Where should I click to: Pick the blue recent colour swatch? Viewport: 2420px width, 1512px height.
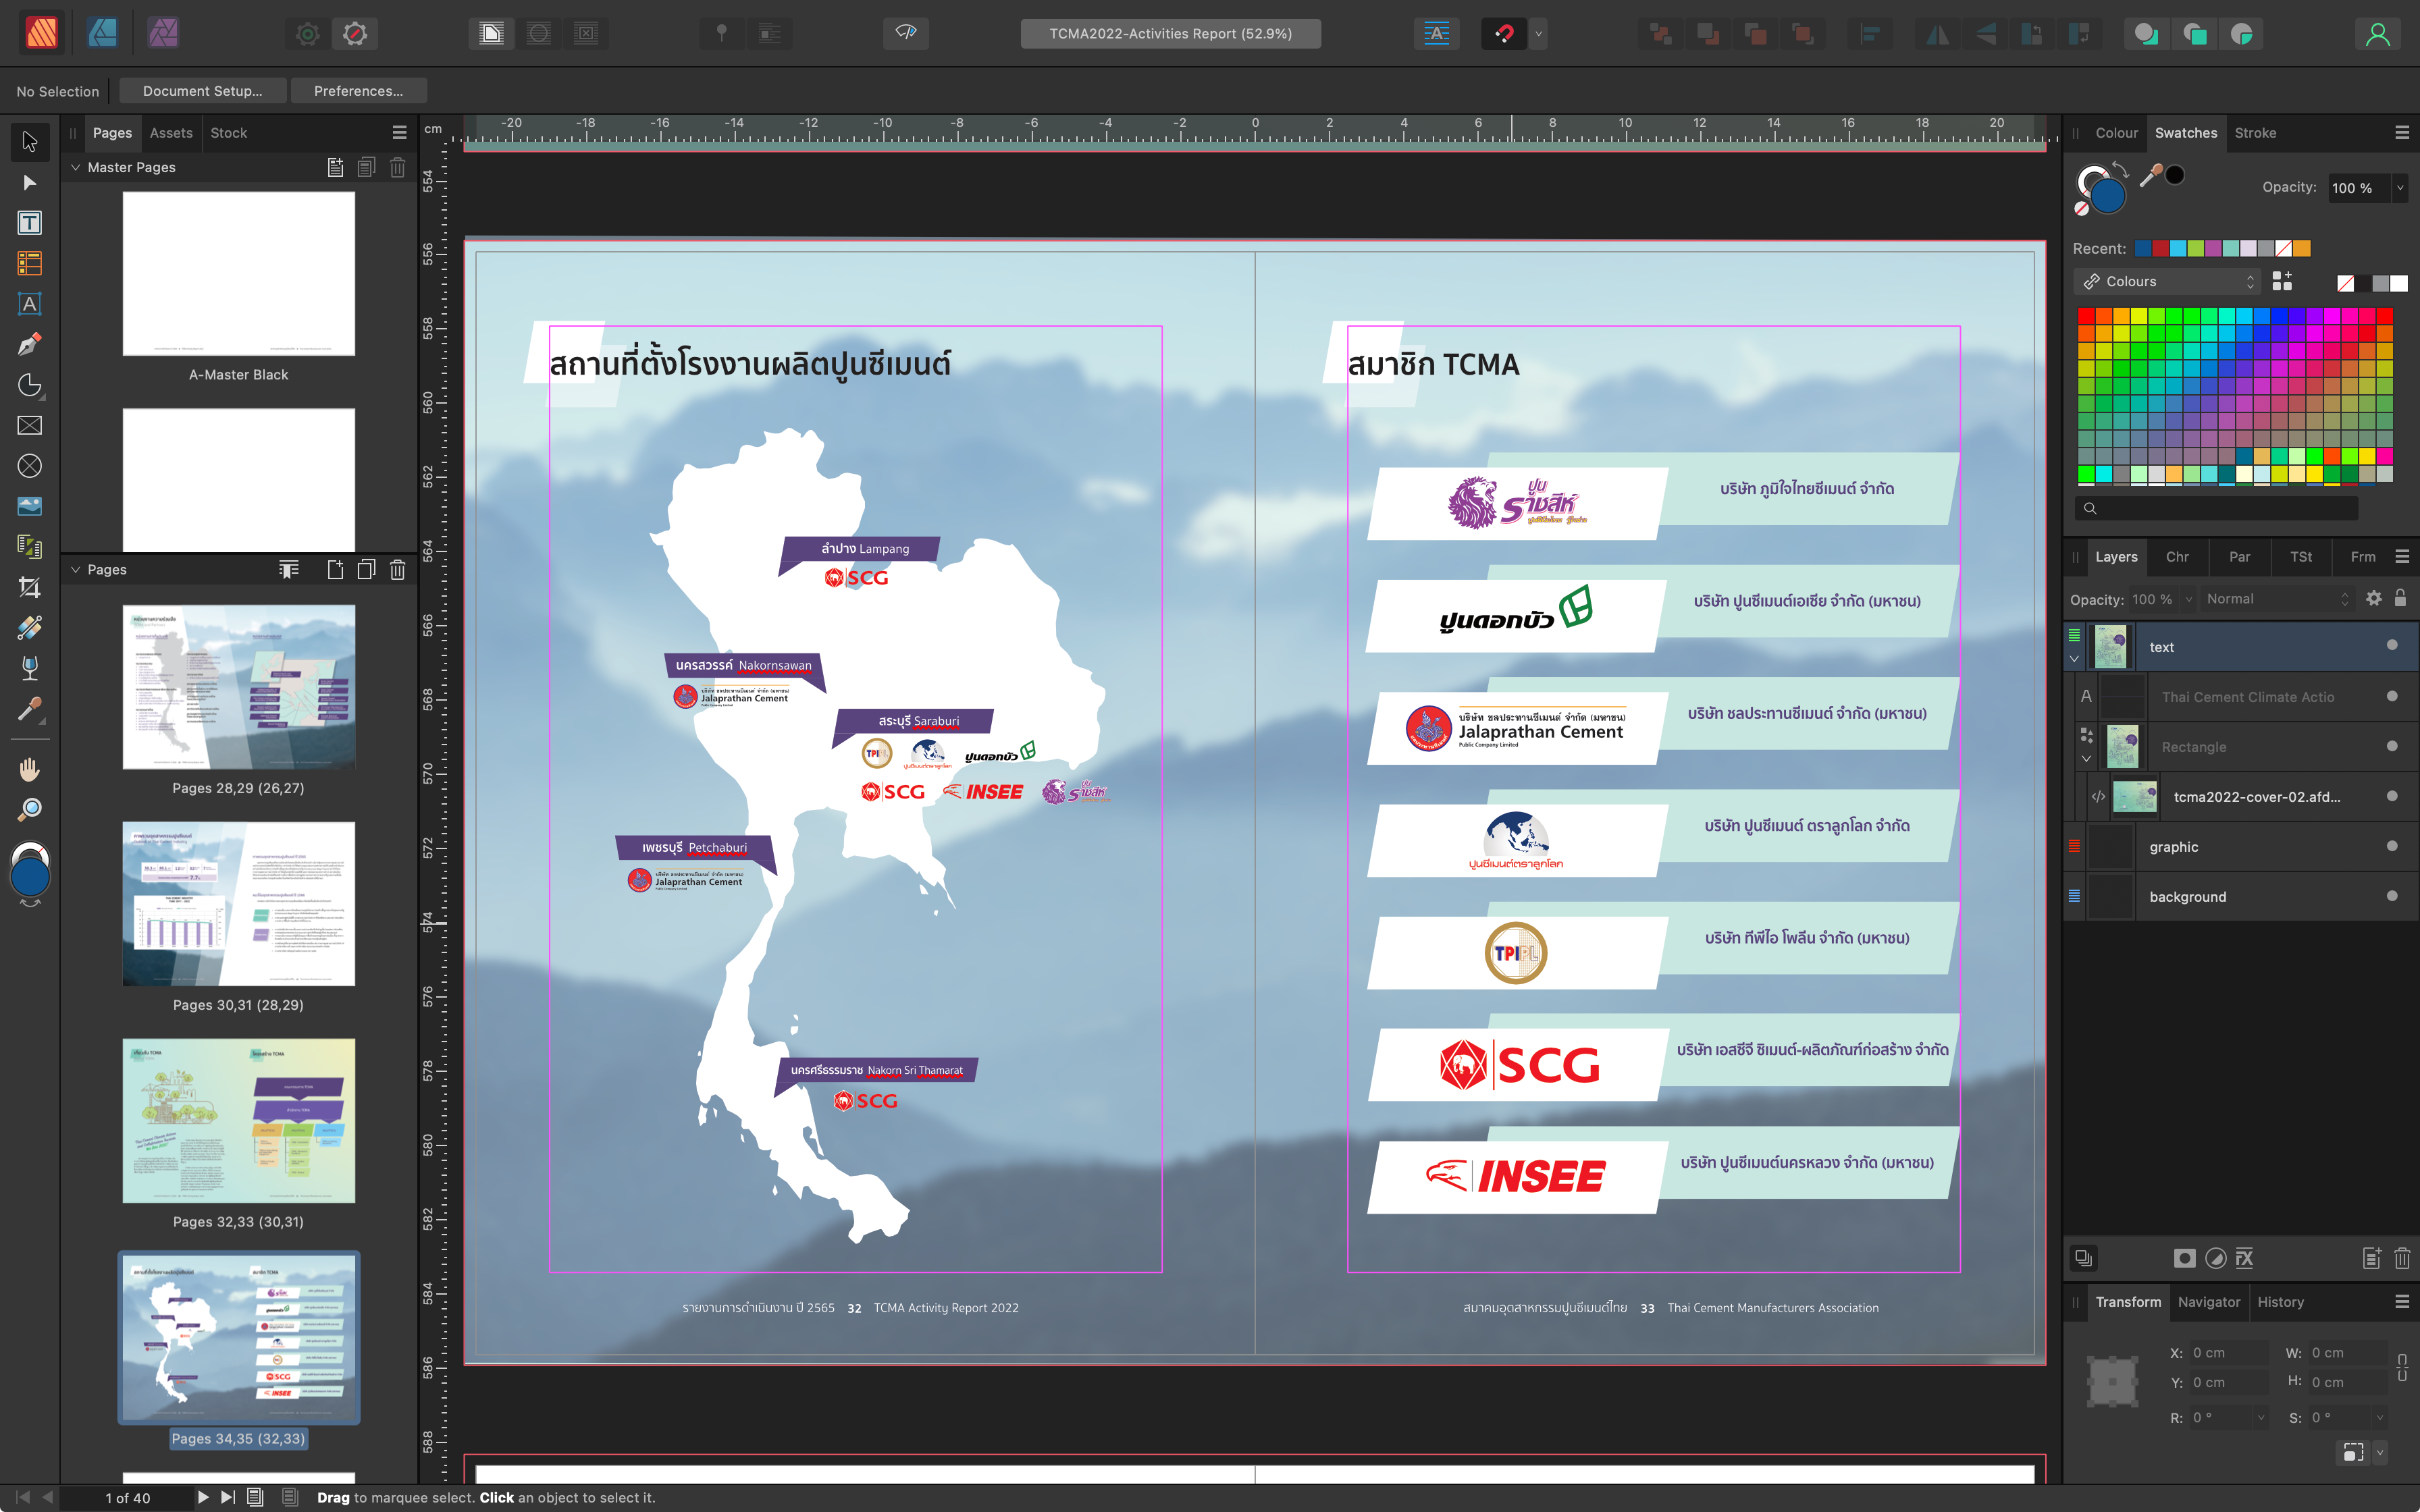tap(2142, 249)
